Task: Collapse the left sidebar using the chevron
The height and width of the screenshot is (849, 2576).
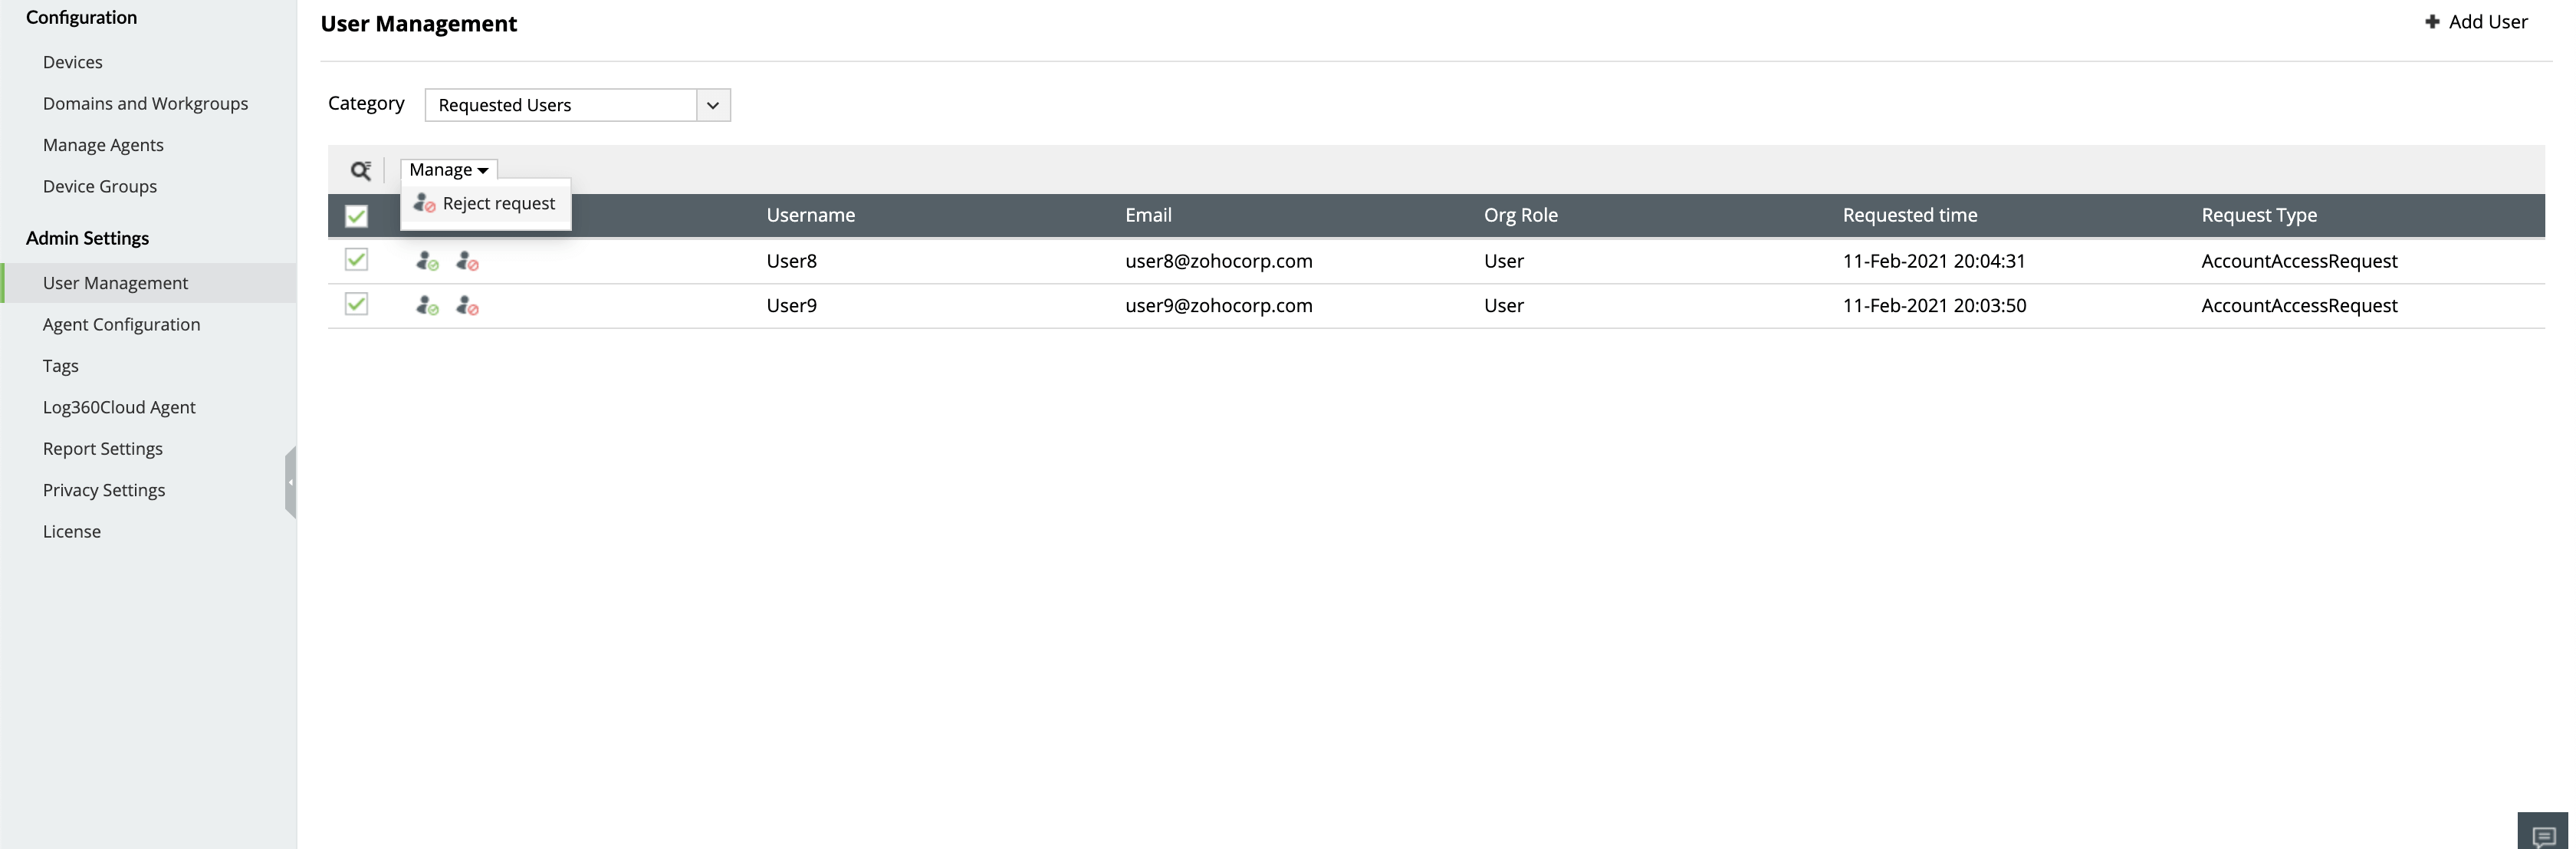Action: coord(291,481)
